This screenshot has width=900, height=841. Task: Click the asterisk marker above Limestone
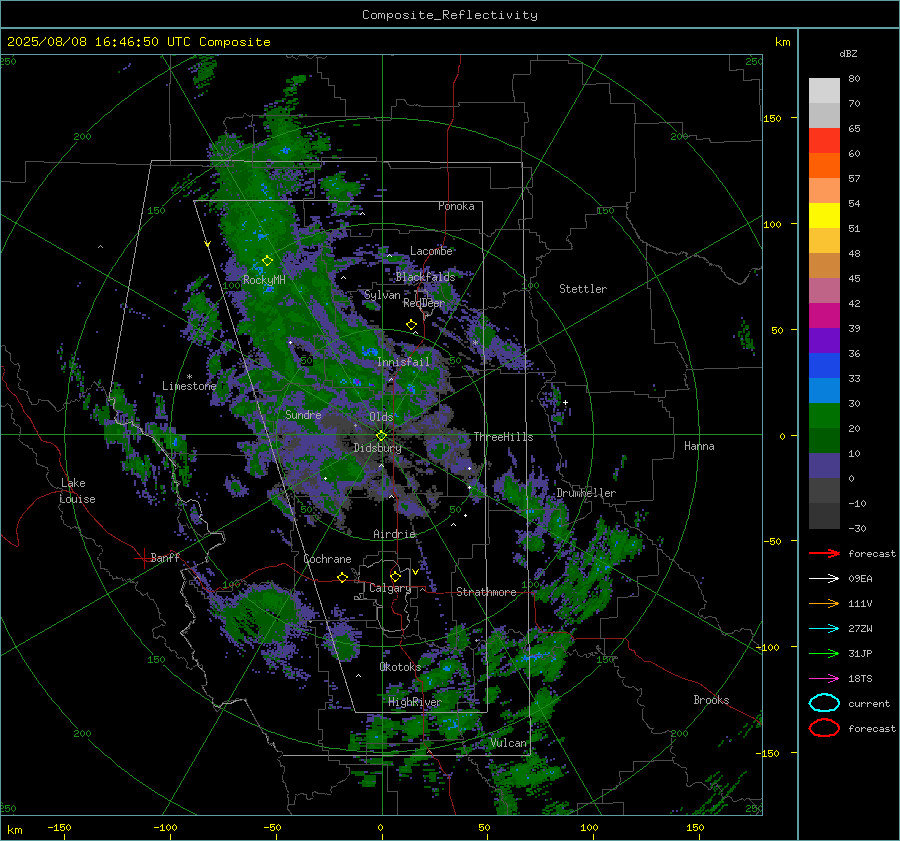coord(189,377)
